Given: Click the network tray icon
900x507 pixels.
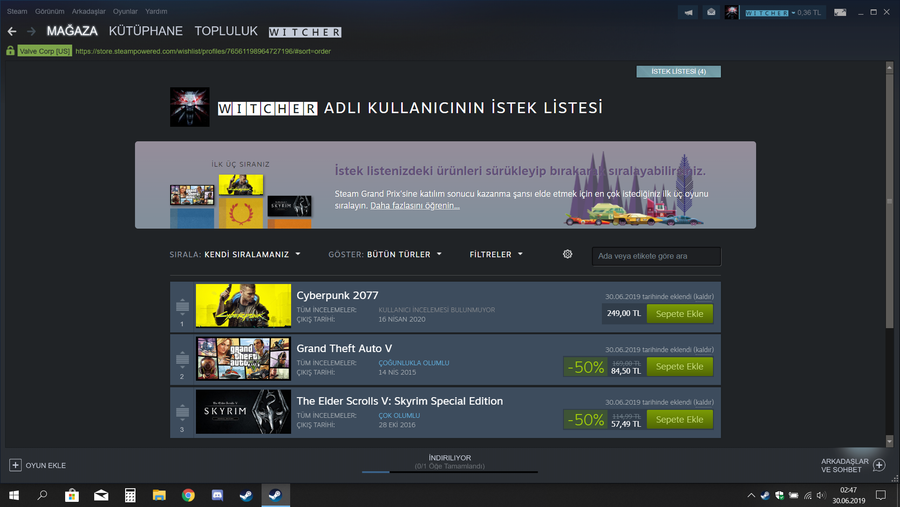Looking at the screenshot, I should tap(808, 495).
